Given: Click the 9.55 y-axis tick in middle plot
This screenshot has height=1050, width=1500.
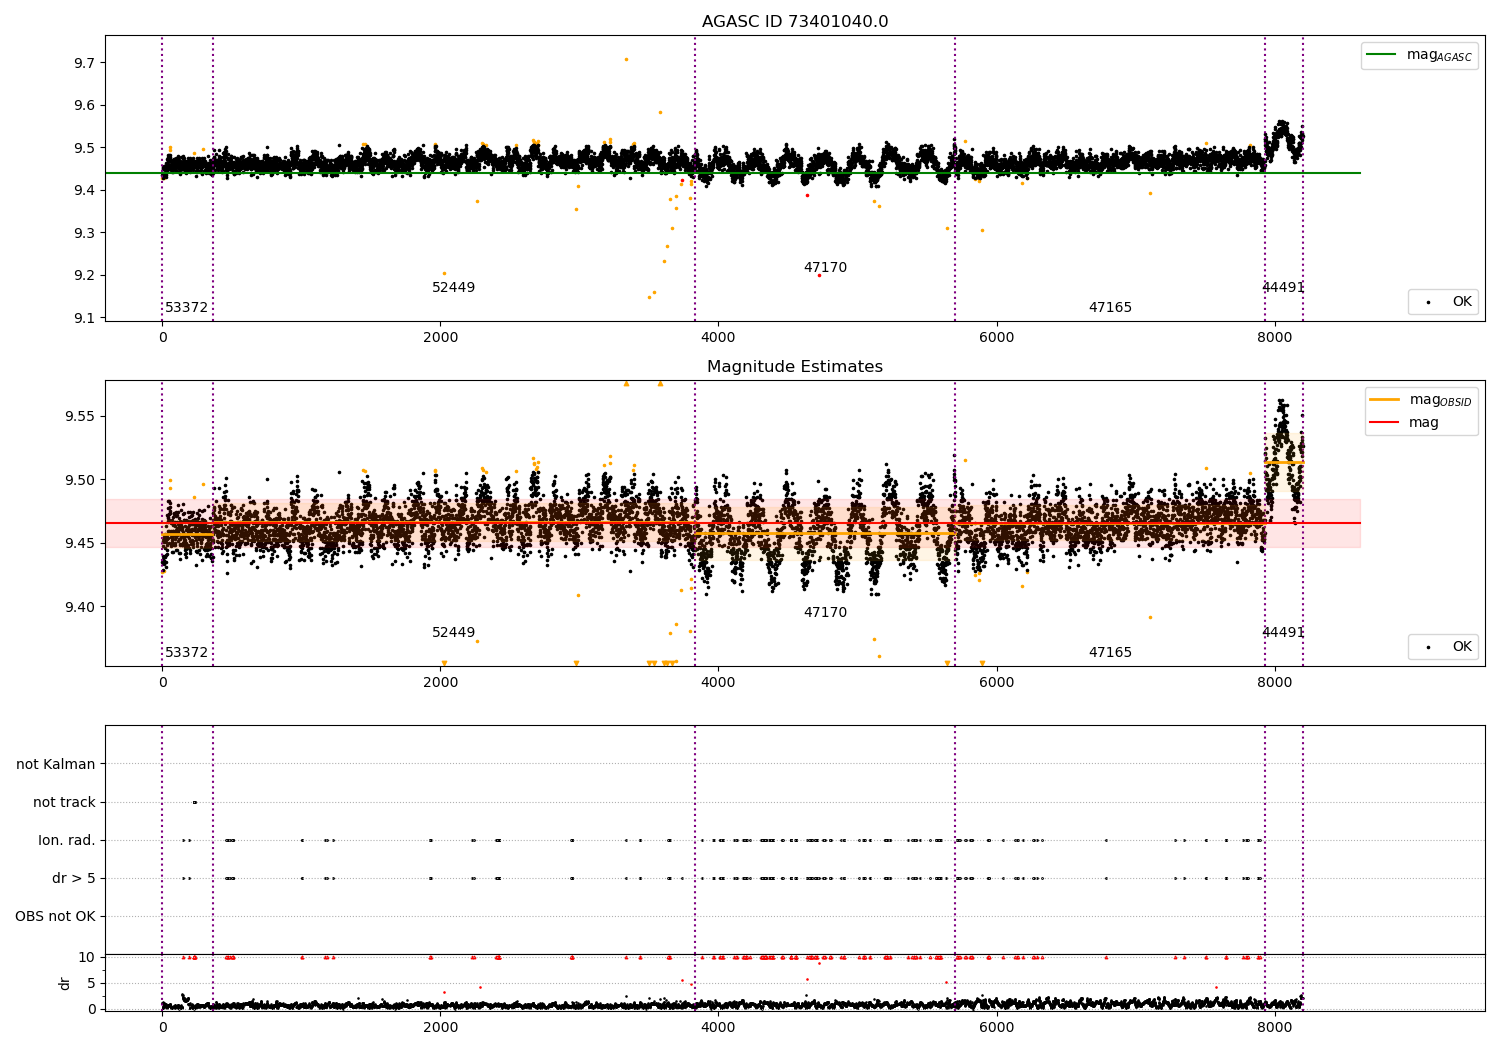Looking at the screenshot, I should click(81, 416).
